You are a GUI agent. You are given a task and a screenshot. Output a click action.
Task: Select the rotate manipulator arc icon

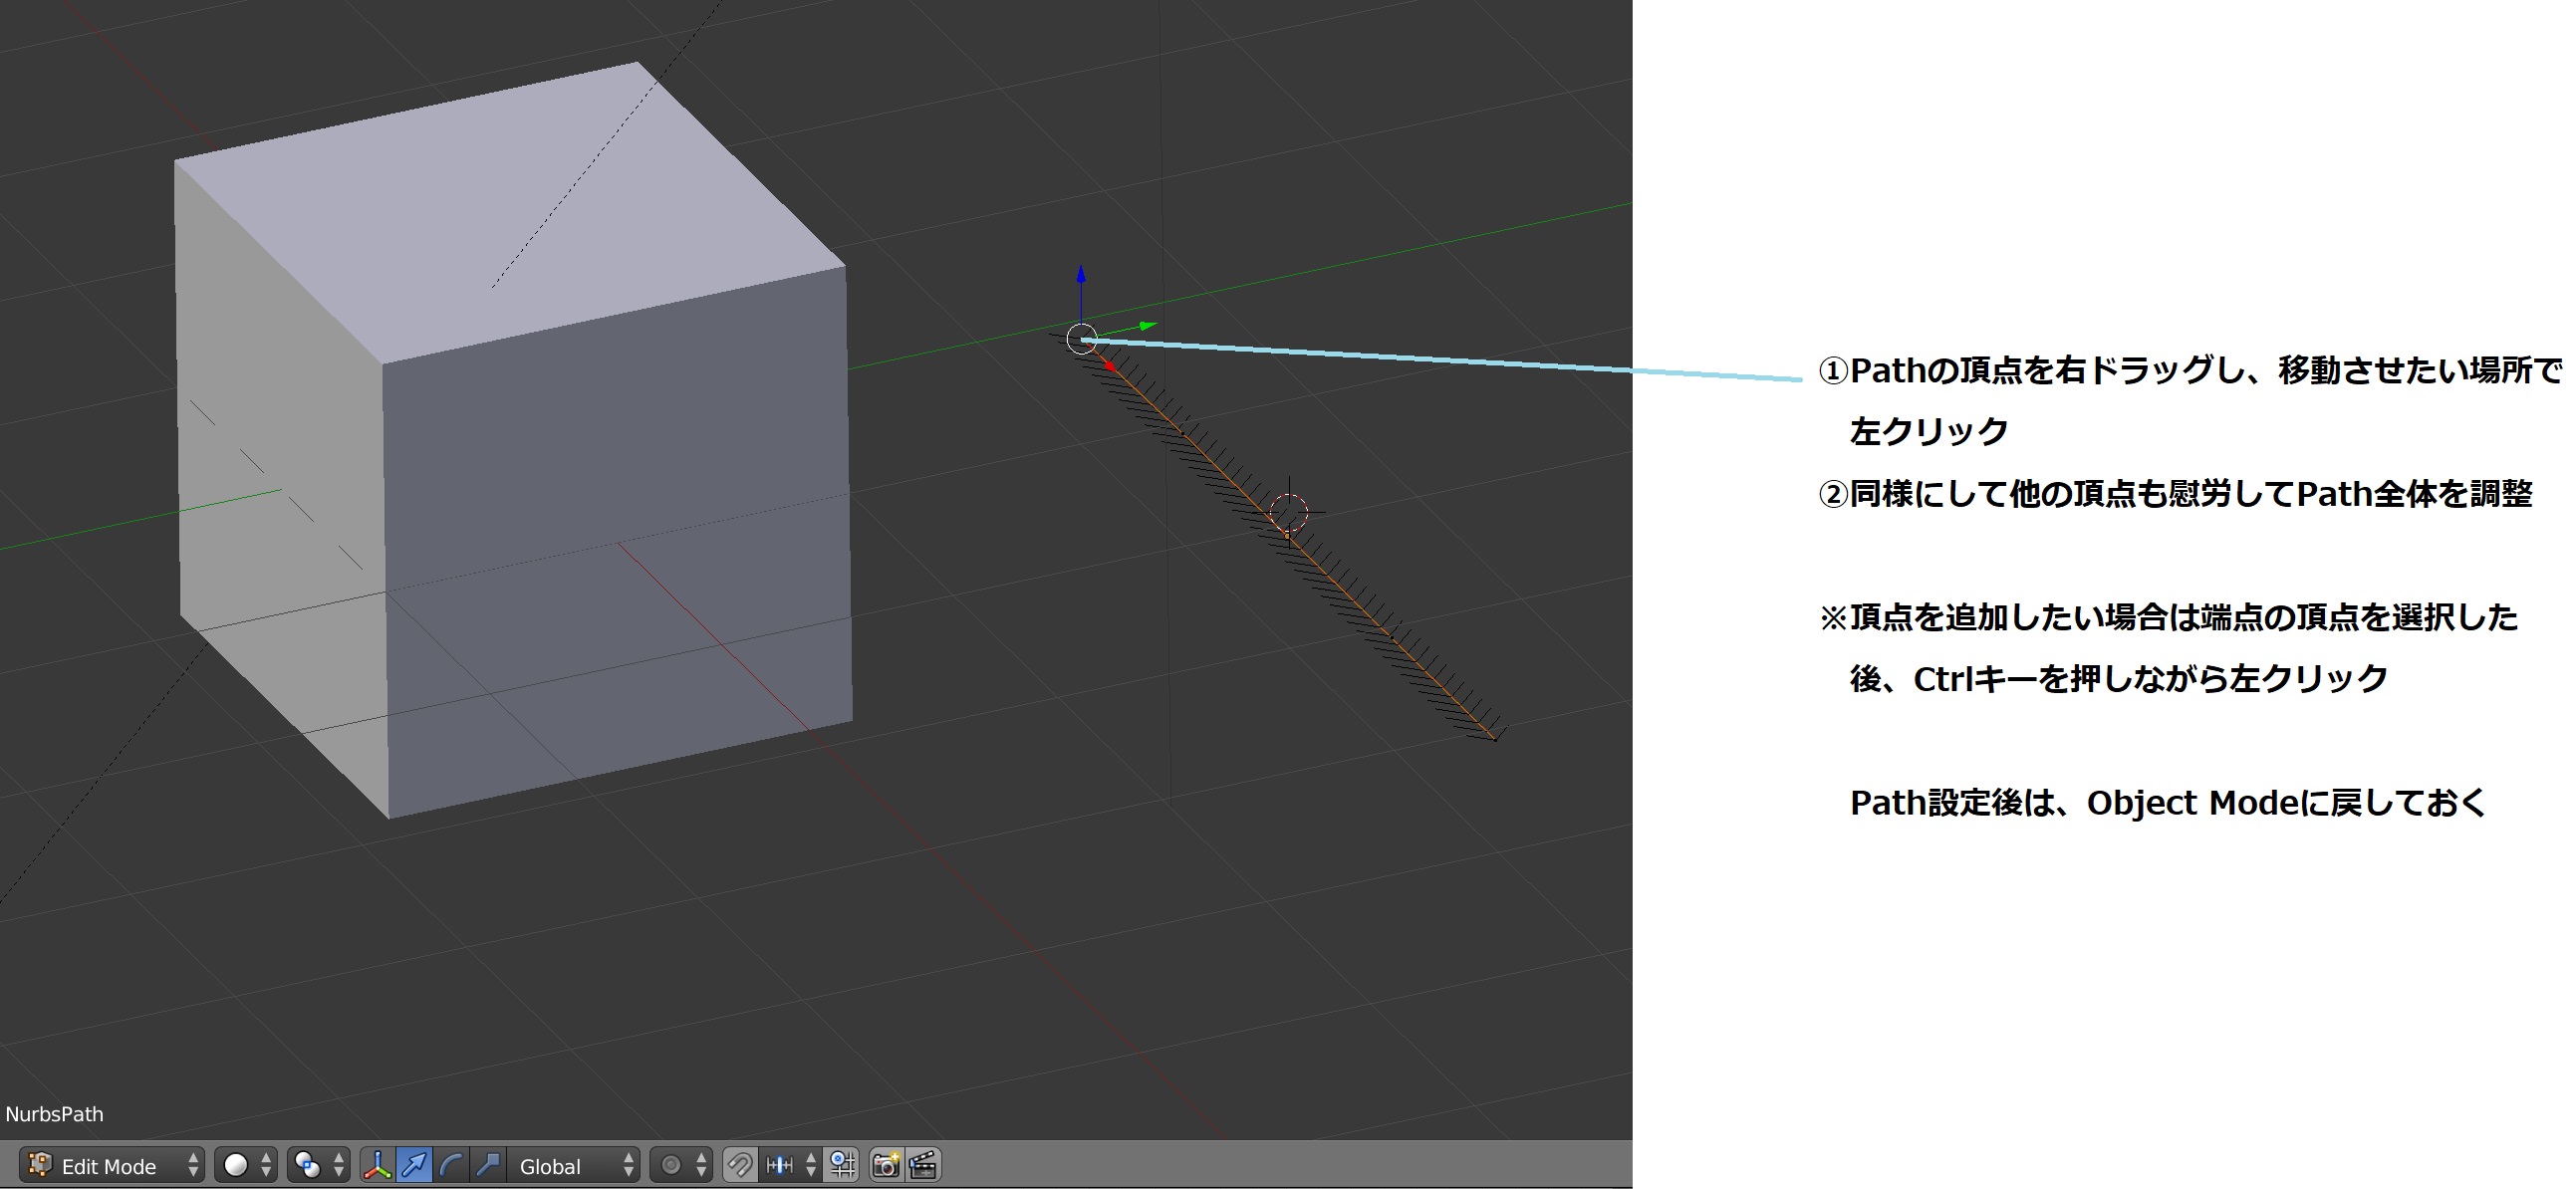click(x=451, y=1165)
